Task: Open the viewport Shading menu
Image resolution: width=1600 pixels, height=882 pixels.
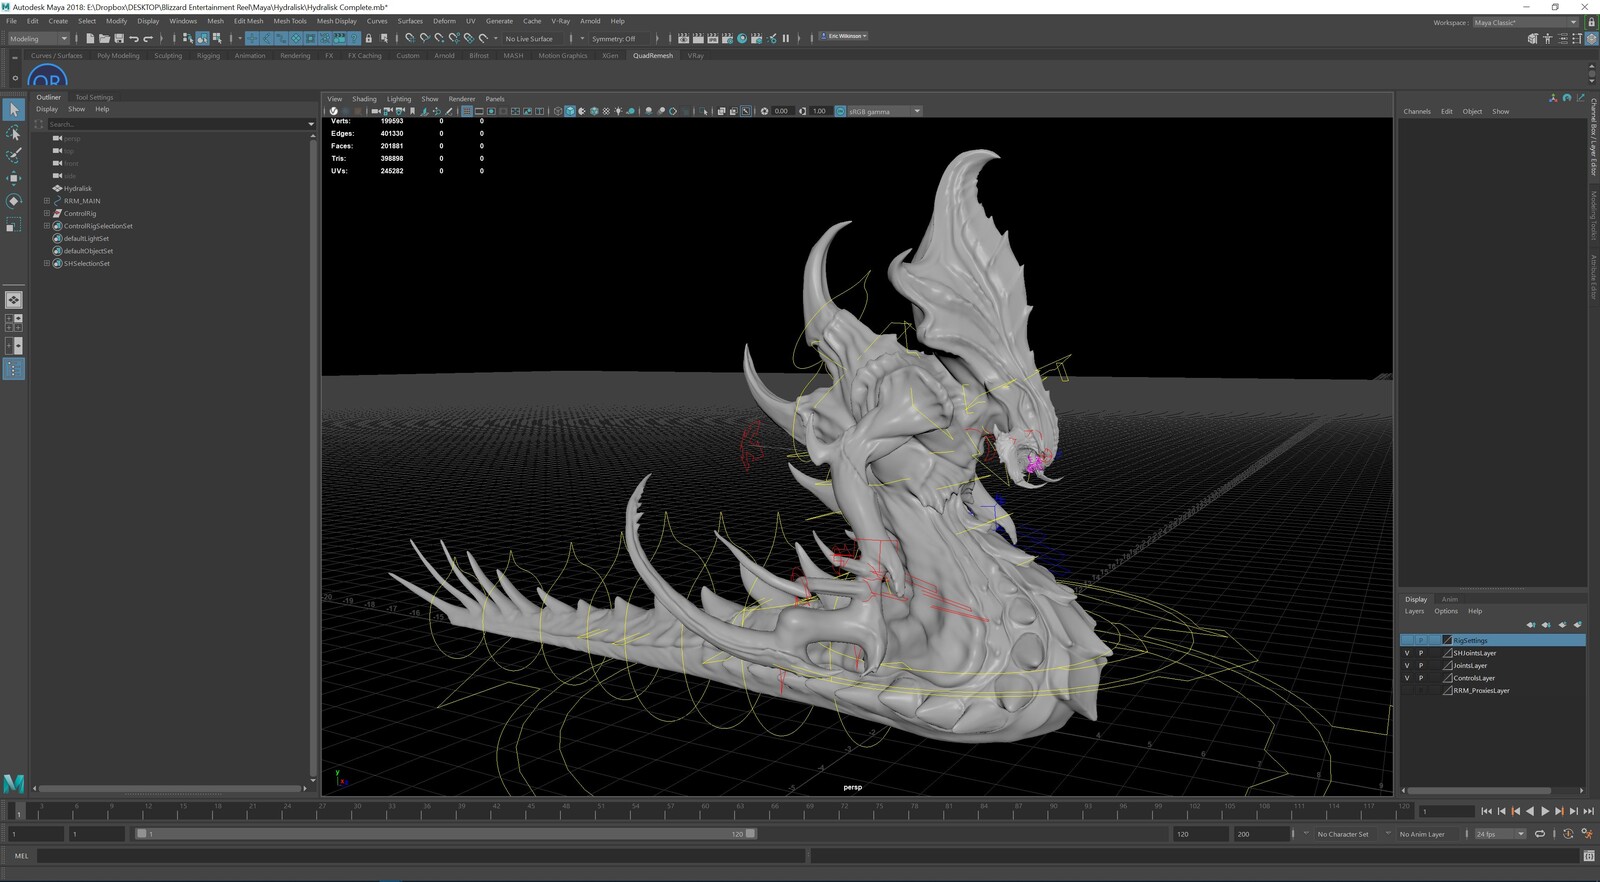Action: tap(364, 99)
